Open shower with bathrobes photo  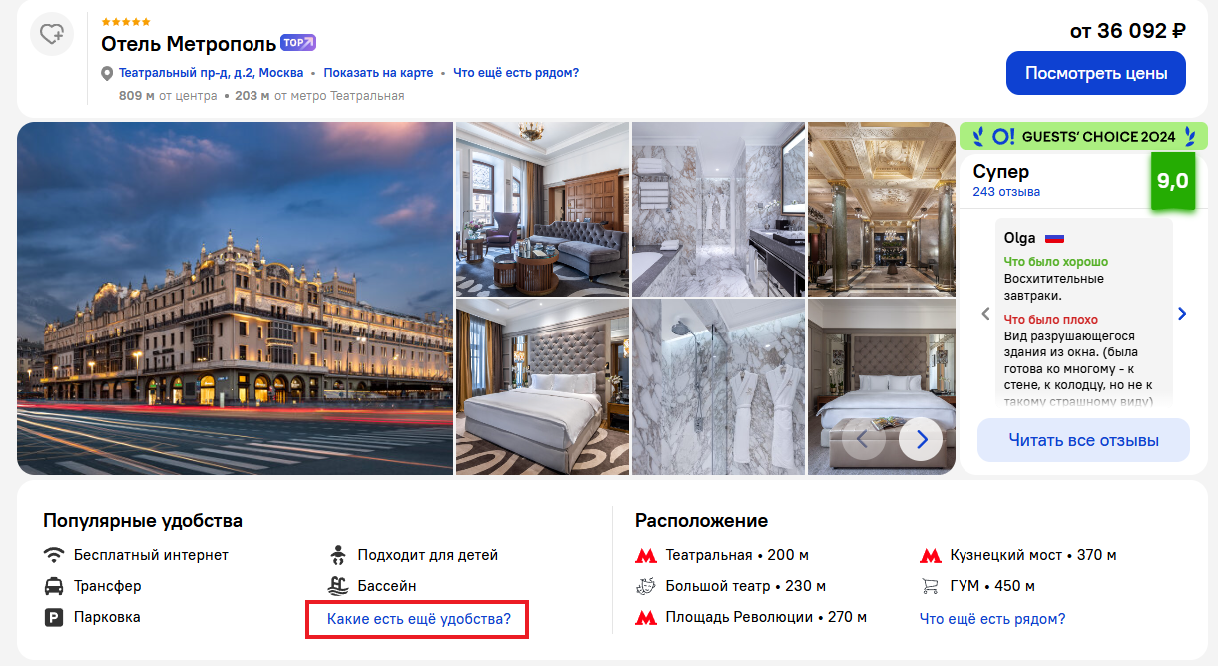718,387
